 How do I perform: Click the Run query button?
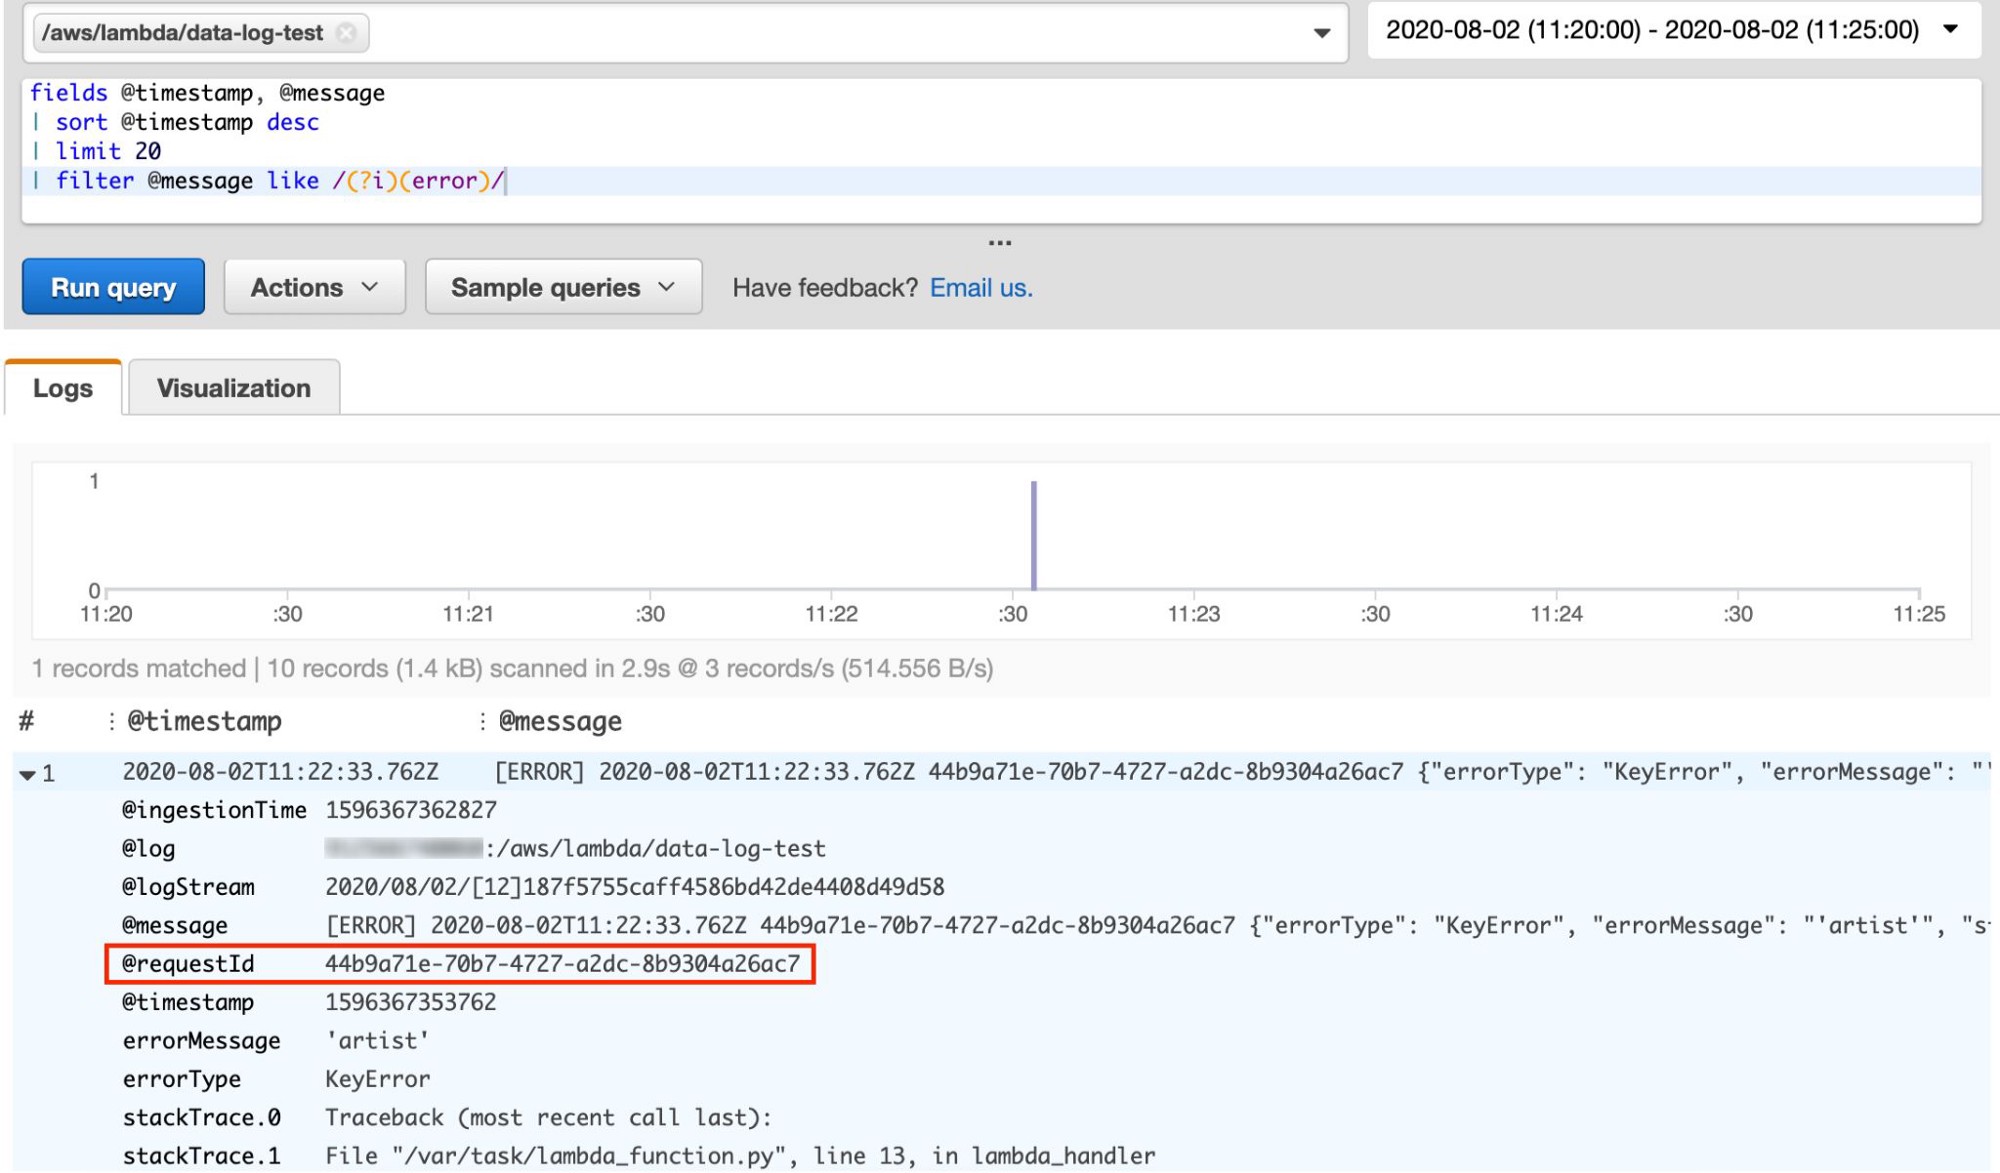pos(113,285)
